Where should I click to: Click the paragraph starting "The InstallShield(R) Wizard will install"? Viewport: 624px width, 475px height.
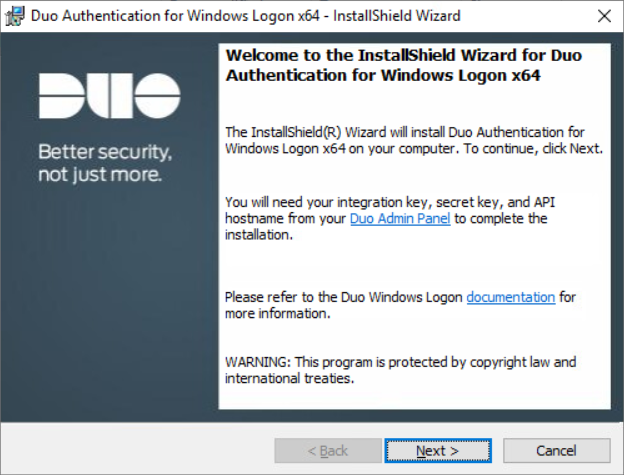[x=412, y=140]
